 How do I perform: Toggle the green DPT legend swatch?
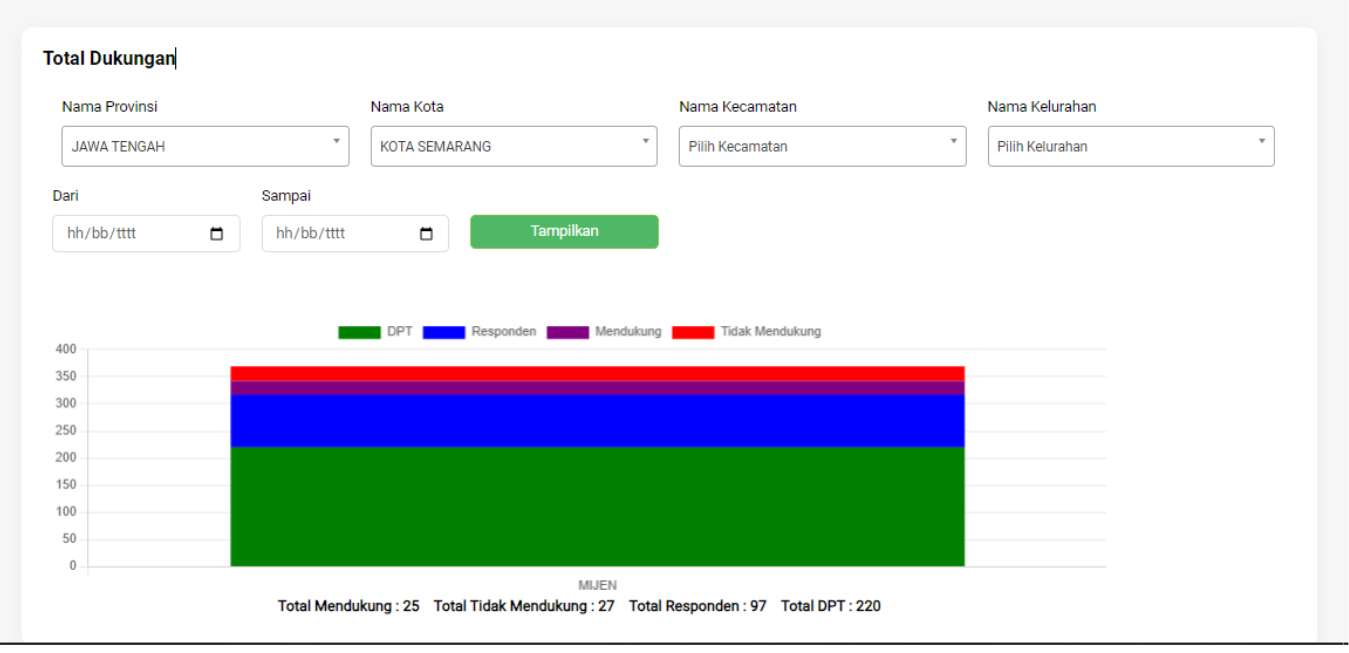[359, 332]
